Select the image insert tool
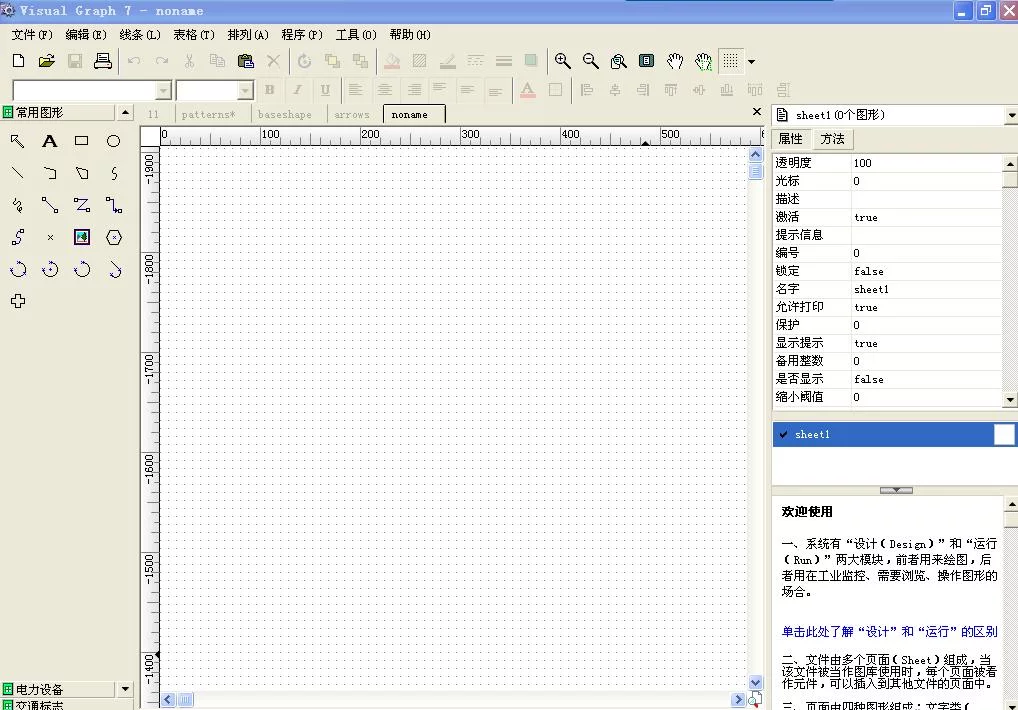This screenshot has height=710, width=1018. coord(82,237)
